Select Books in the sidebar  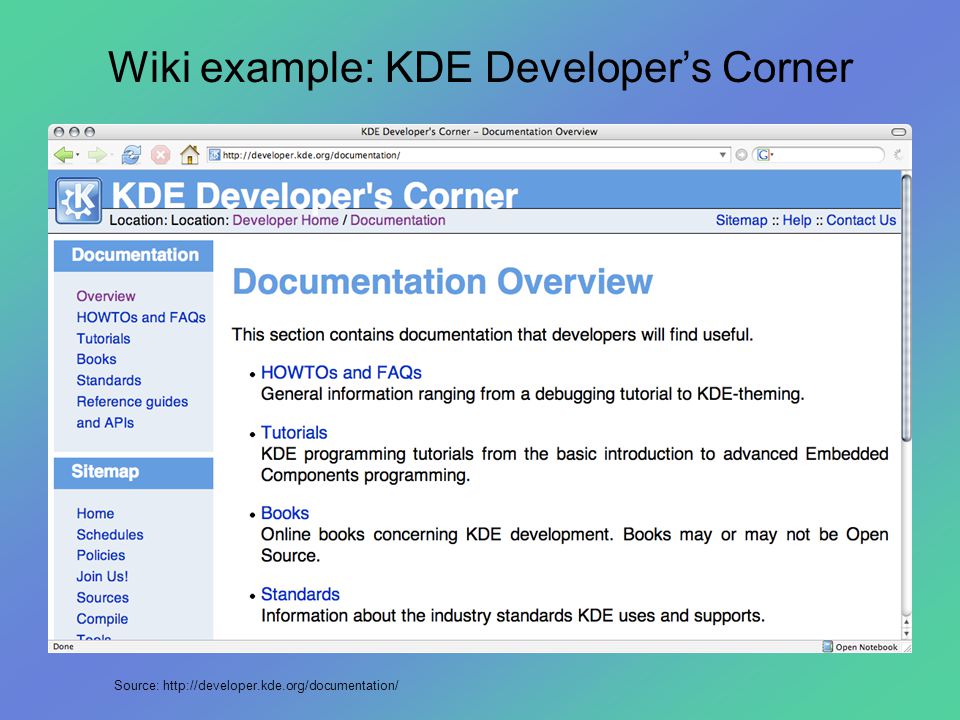pos(96,359)
